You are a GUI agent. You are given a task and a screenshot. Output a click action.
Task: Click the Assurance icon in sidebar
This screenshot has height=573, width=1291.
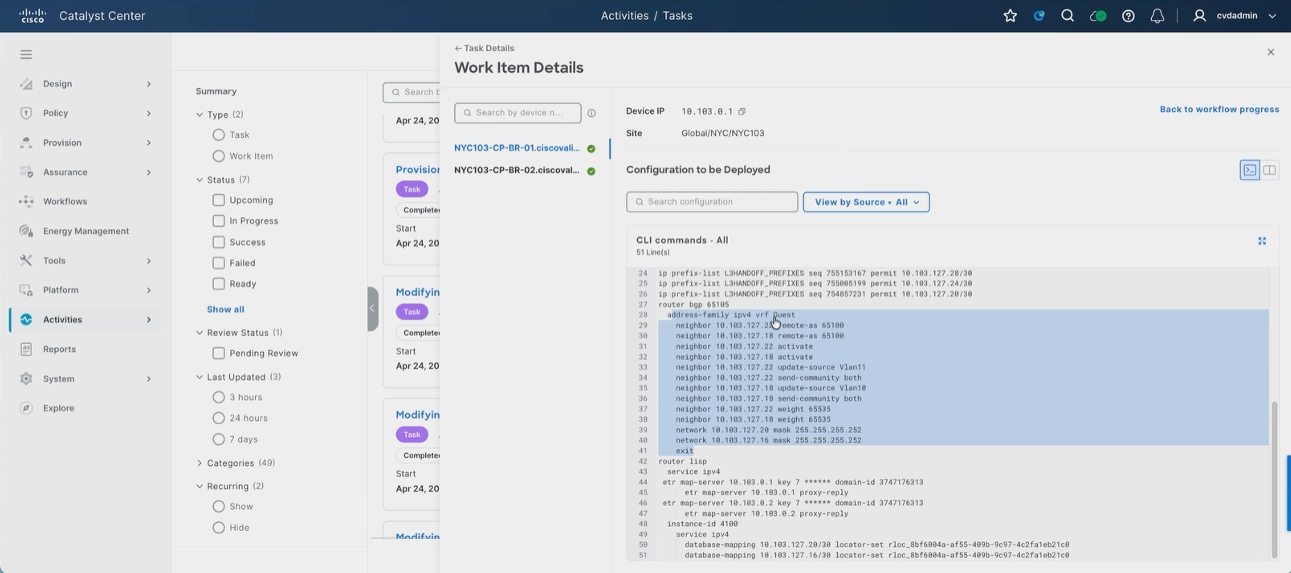26,172
